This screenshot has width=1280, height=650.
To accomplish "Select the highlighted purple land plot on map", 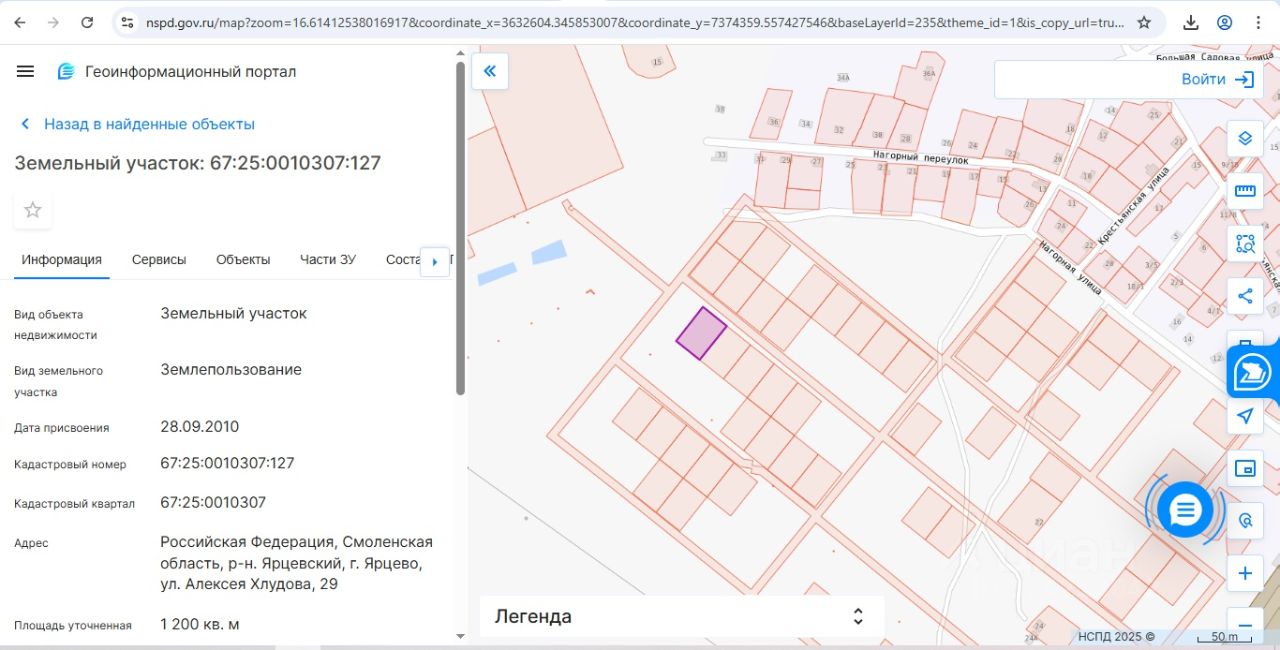I will click(701, 333).
